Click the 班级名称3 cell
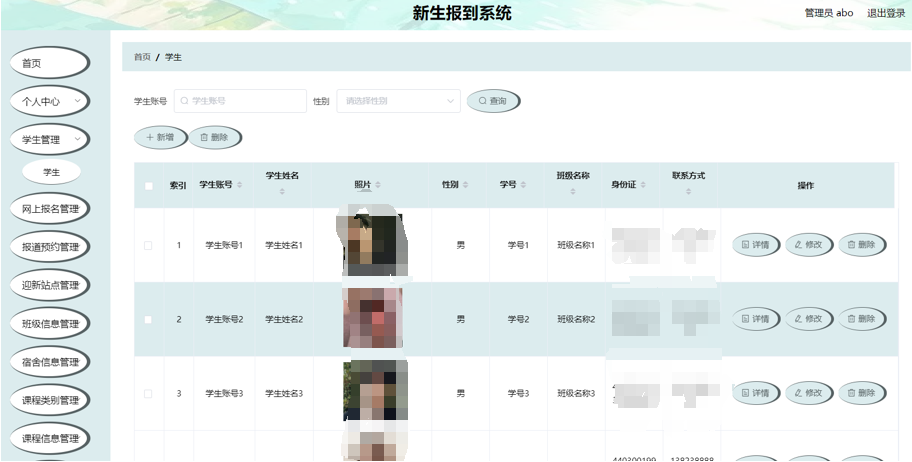Viewport: 912px width, 462px height. click(576, 394)
